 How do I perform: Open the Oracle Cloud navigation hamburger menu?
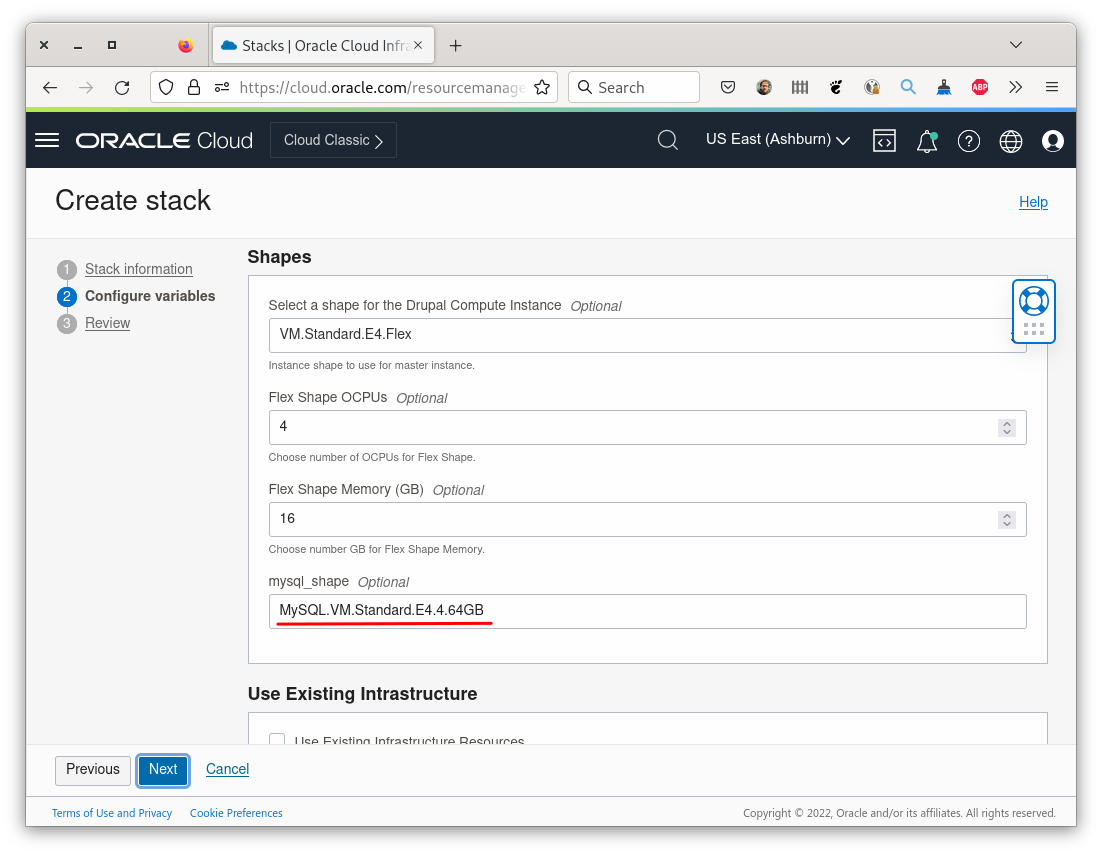[x=46, y=140]
